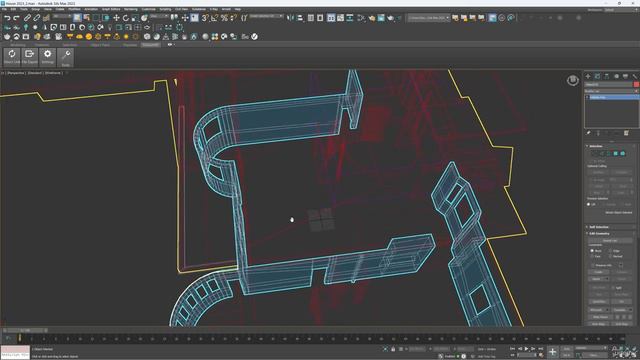Screen dimensions: 640x360
Task: Click the Redo arrow in main toolbar
Action: pos(16,18)
